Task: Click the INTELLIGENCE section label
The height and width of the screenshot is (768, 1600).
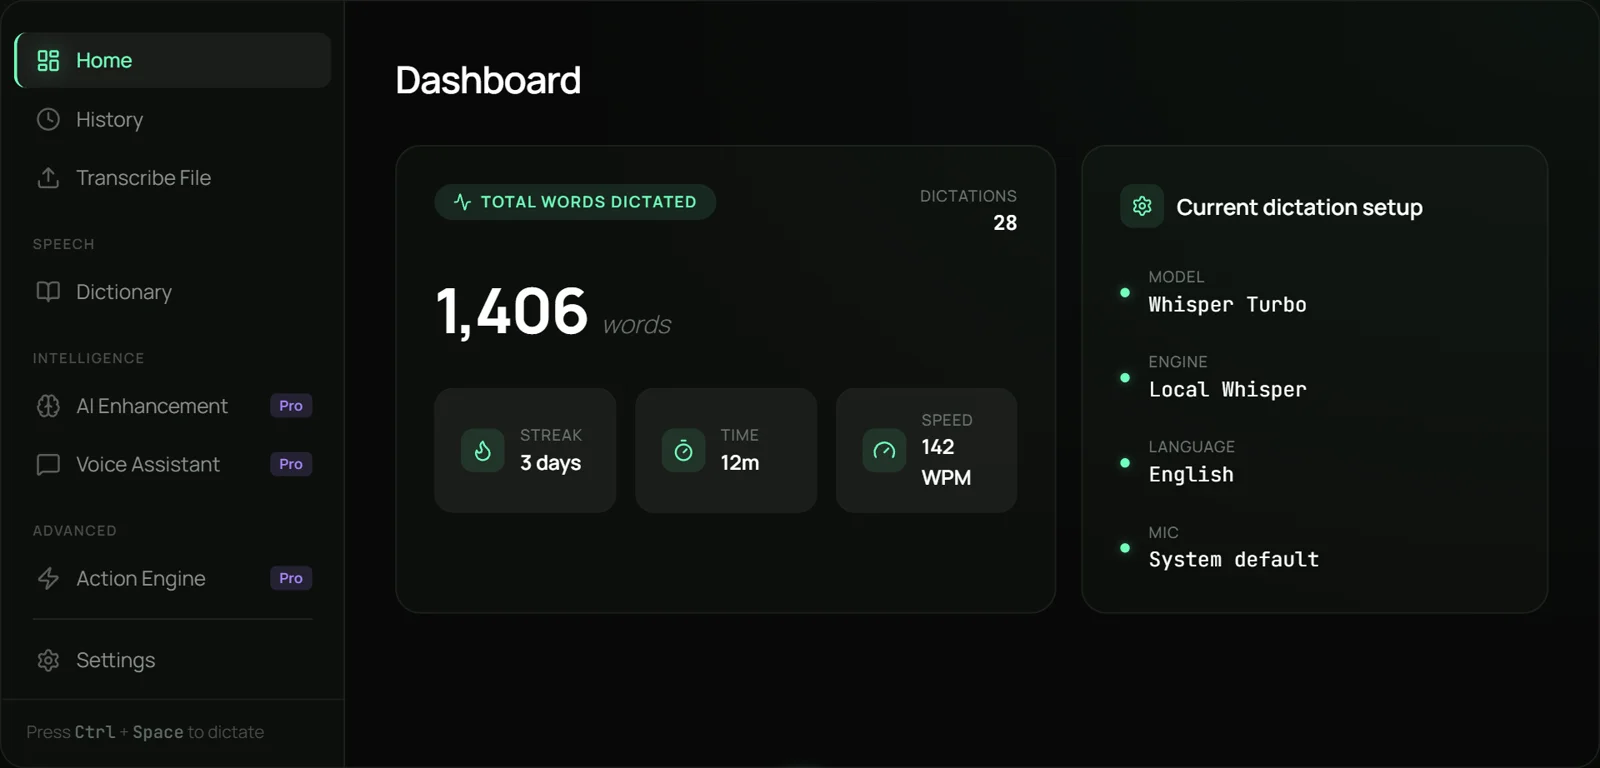Action: pyautogui.click(x=88, y=358)
